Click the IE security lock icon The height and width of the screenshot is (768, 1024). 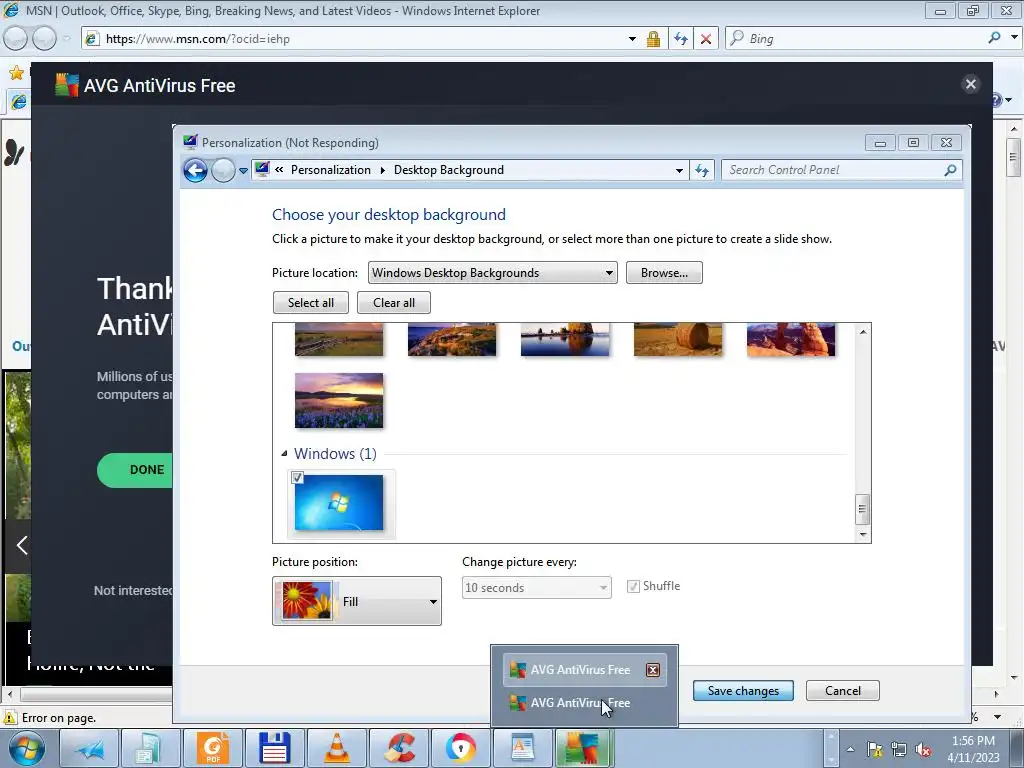pyautogui.click(x=653, y=39)
